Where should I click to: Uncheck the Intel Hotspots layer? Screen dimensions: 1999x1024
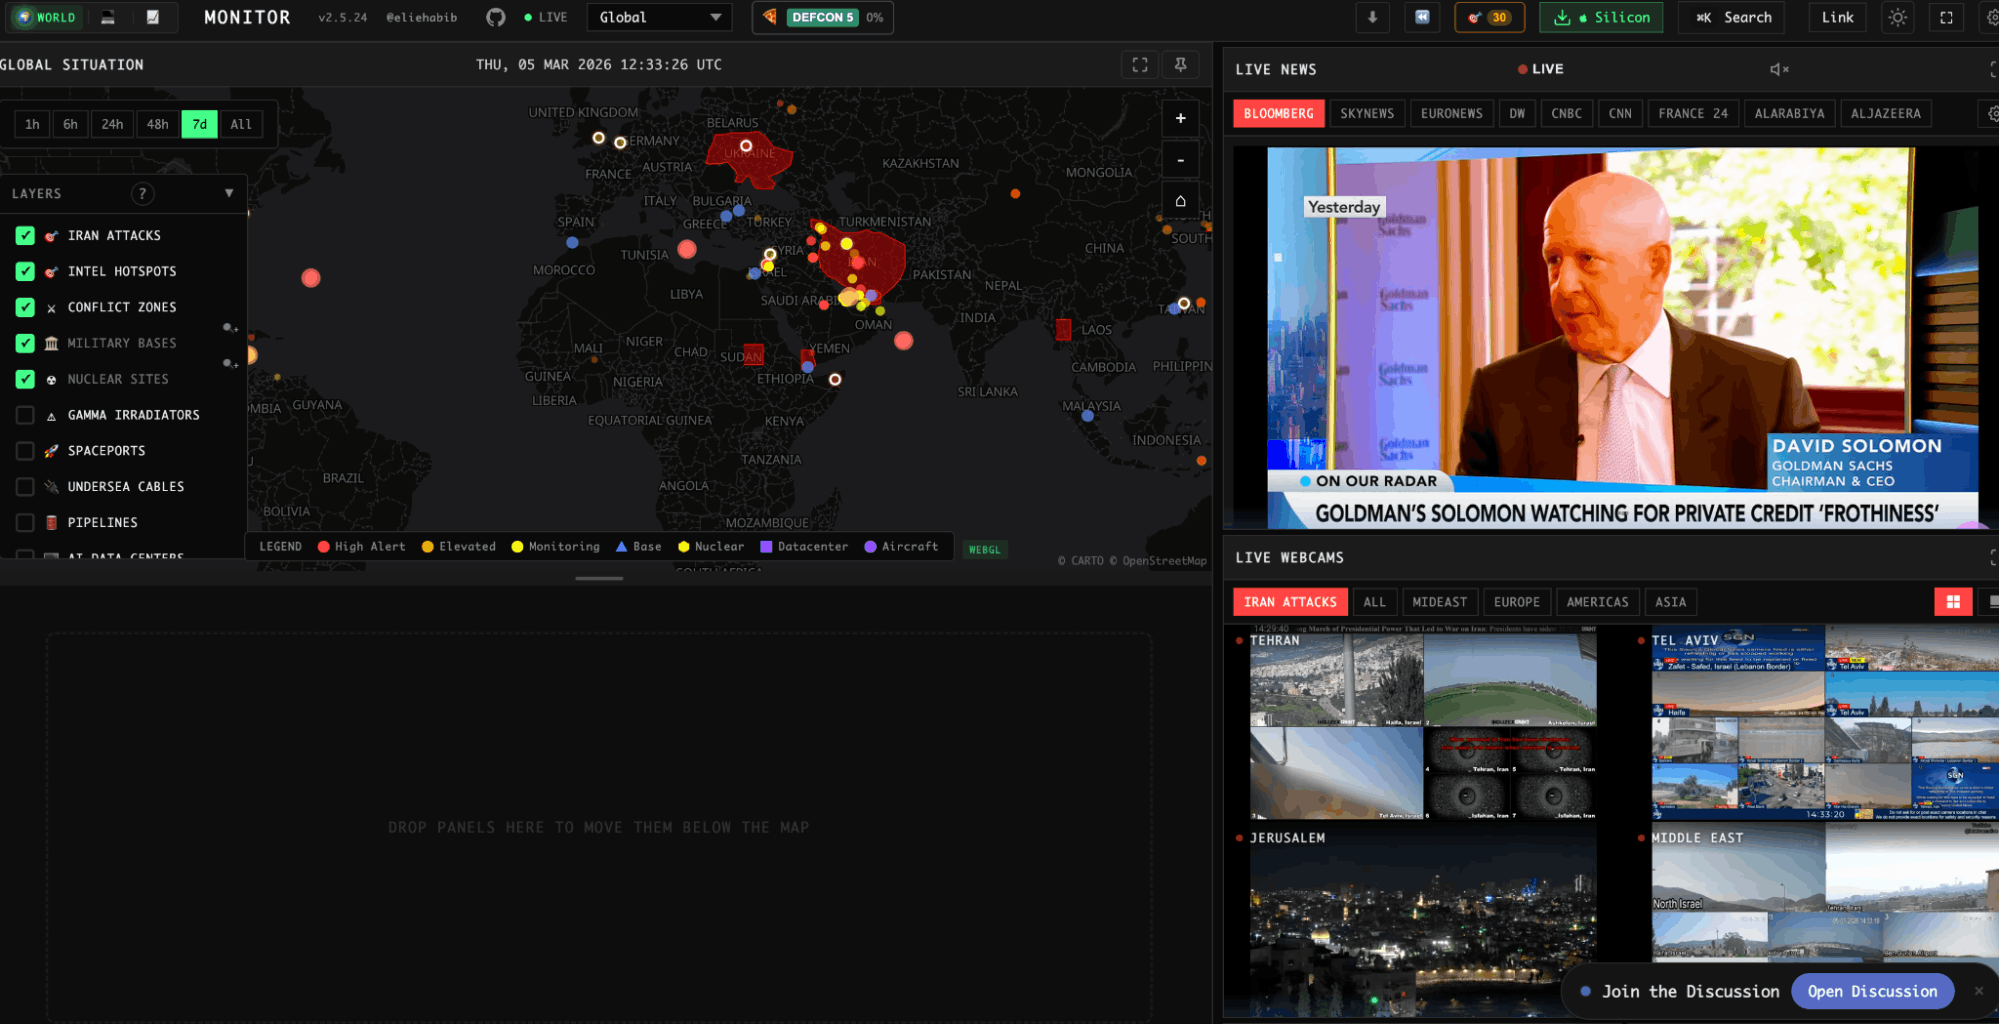pos(25,272)
